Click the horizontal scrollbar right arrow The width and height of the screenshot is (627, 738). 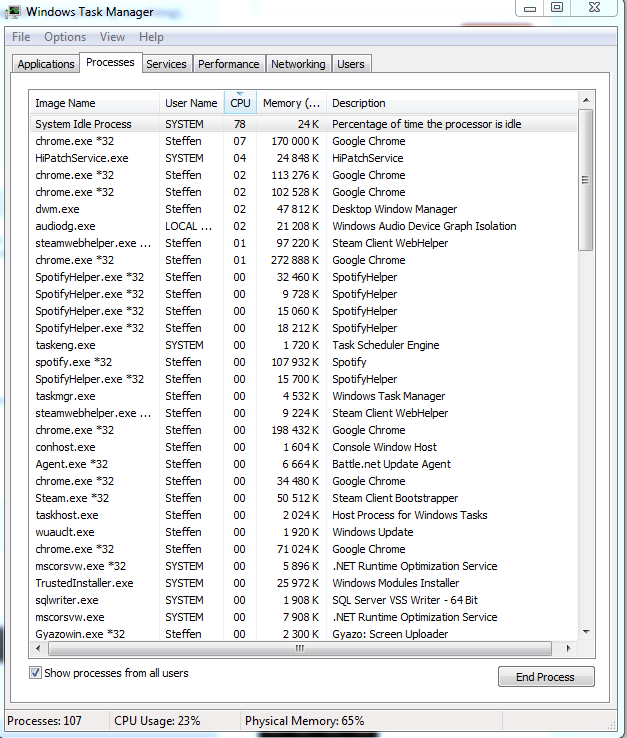point(569,648)
